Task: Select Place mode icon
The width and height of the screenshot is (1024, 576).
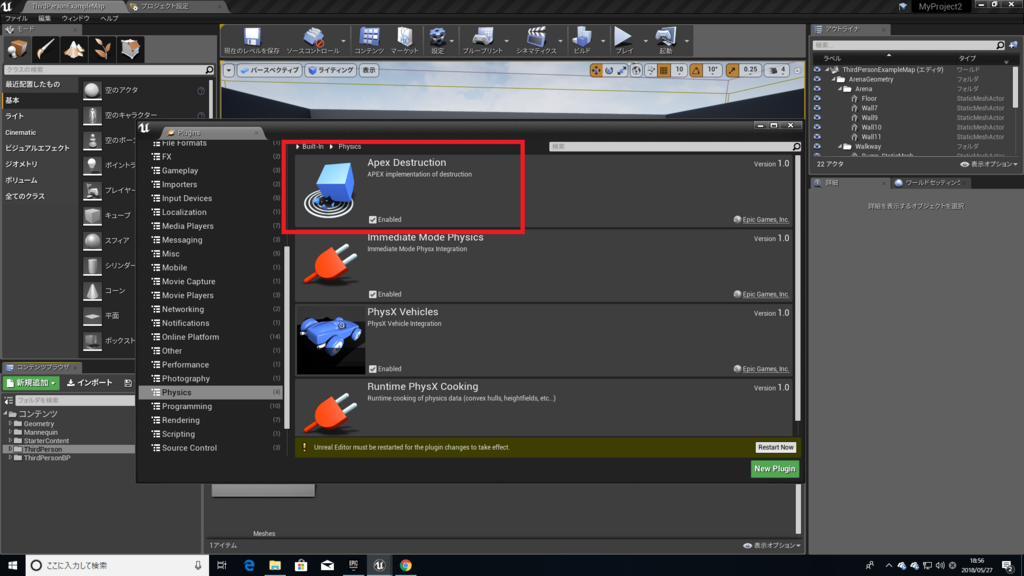Action: pos(17,49)
